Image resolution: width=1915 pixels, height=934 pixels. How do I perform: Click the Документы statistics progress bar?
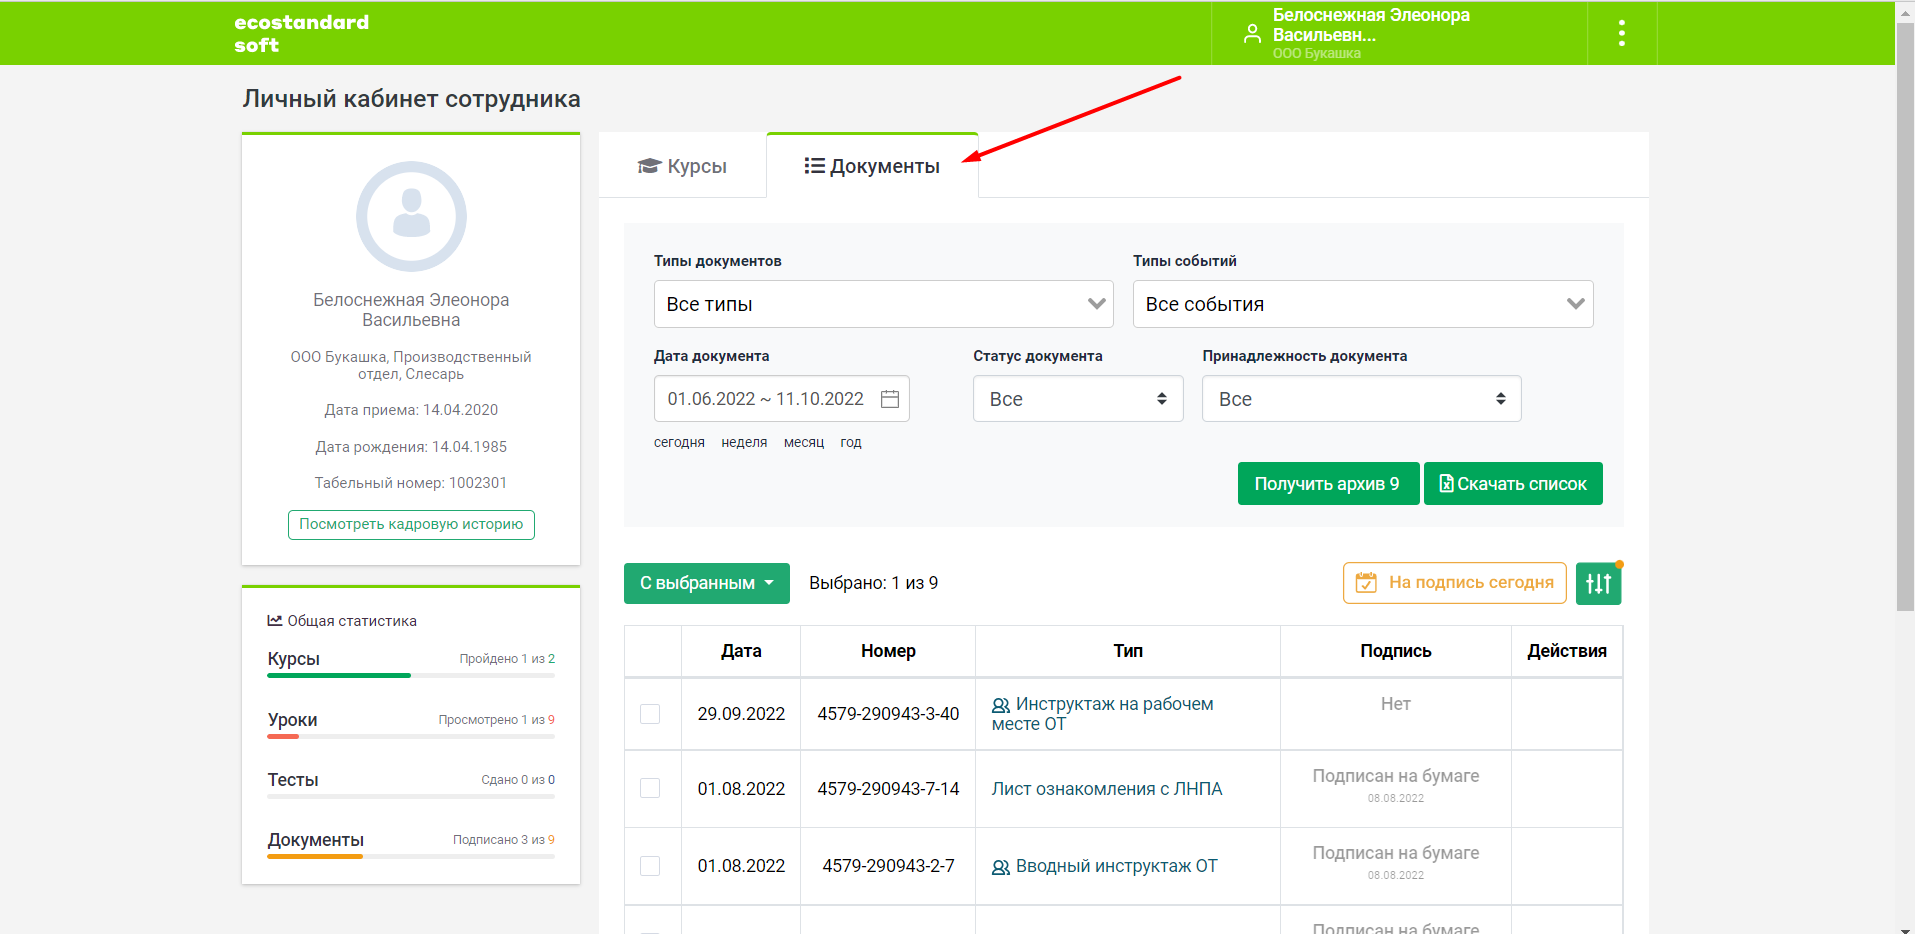[411, 856]
